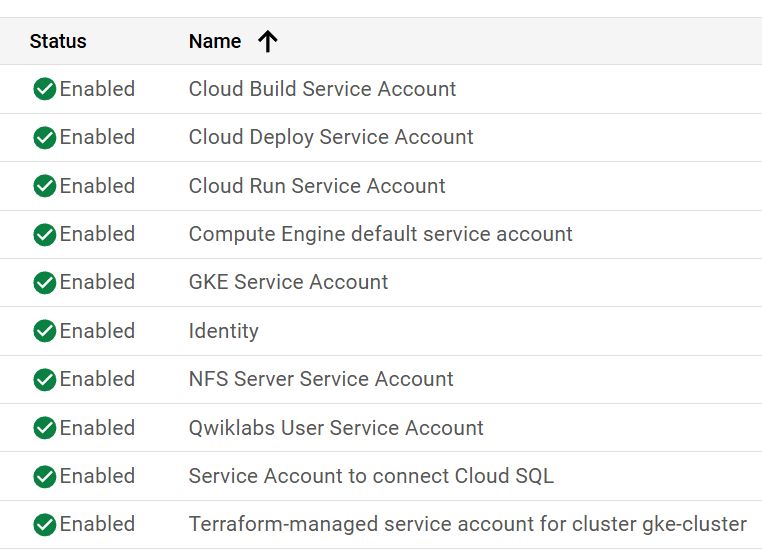Click green check icon for NFS Server Service Account
762x555 pixels.
click(x=45, y=380)
